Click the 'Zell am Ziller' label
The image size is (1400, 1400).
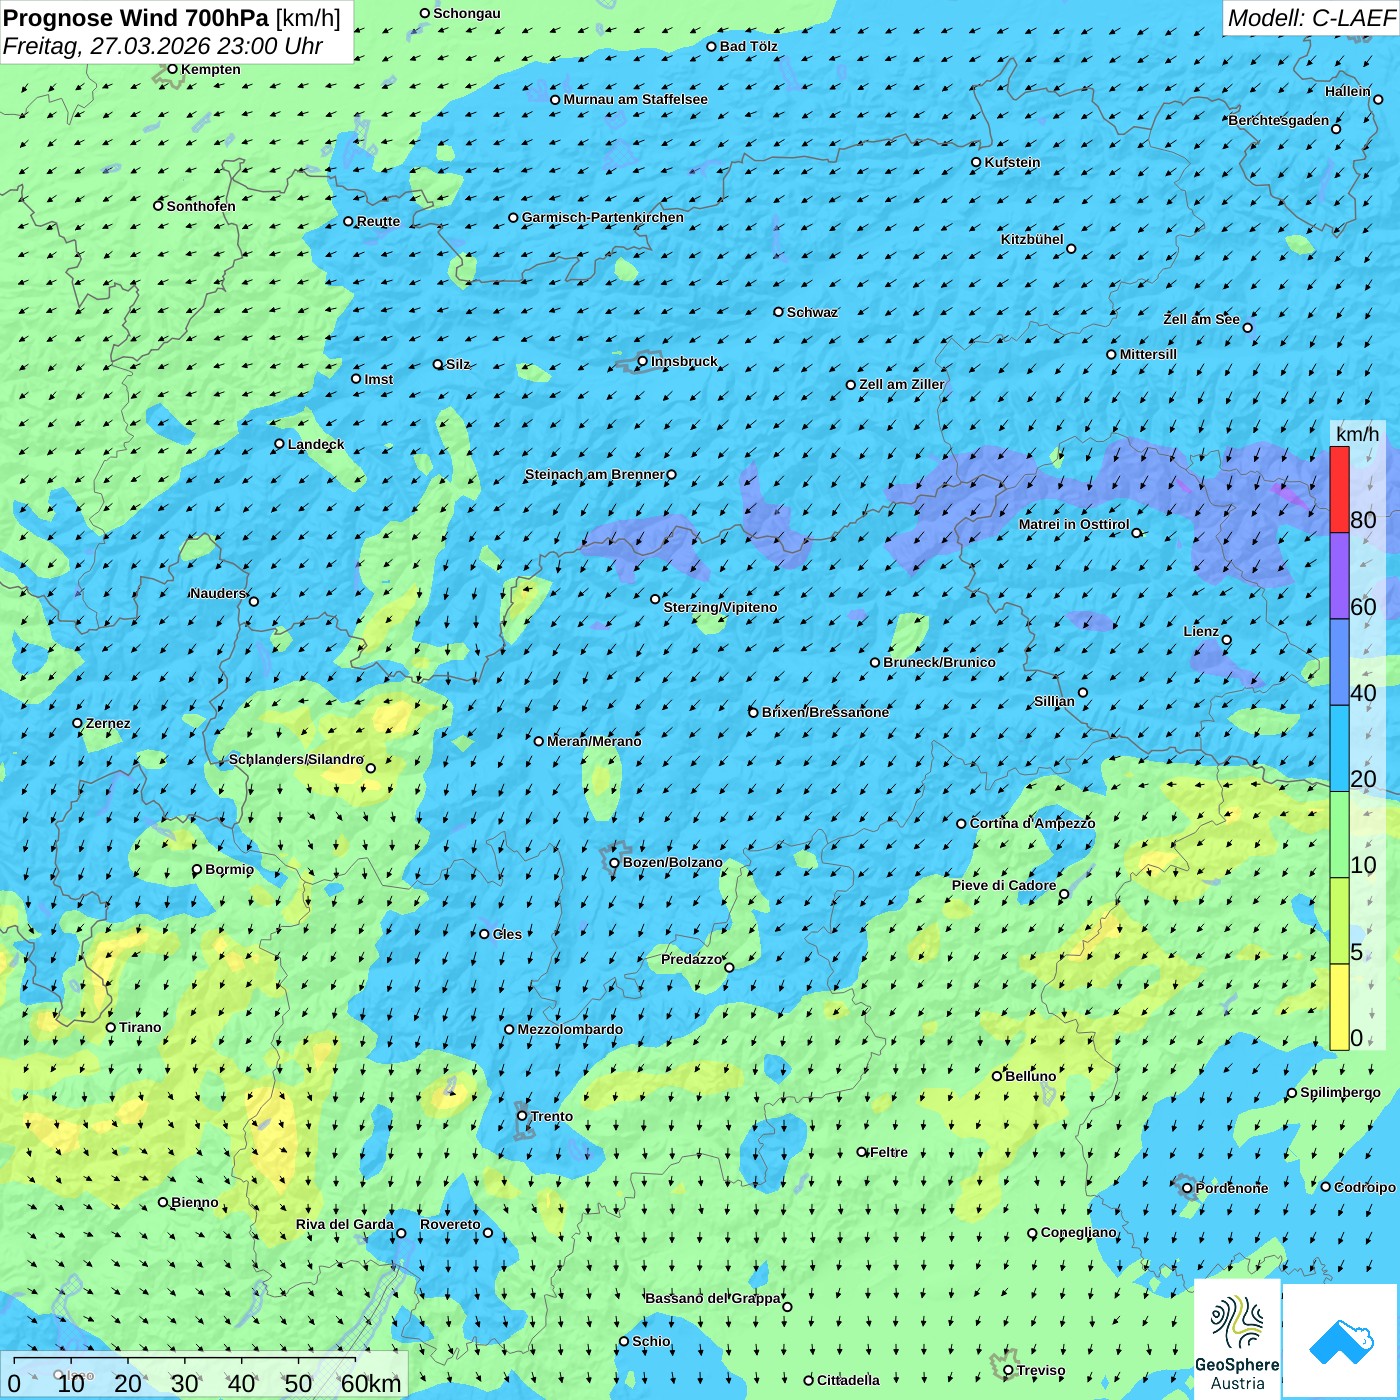pyautogui.click(x=902, y=384)
